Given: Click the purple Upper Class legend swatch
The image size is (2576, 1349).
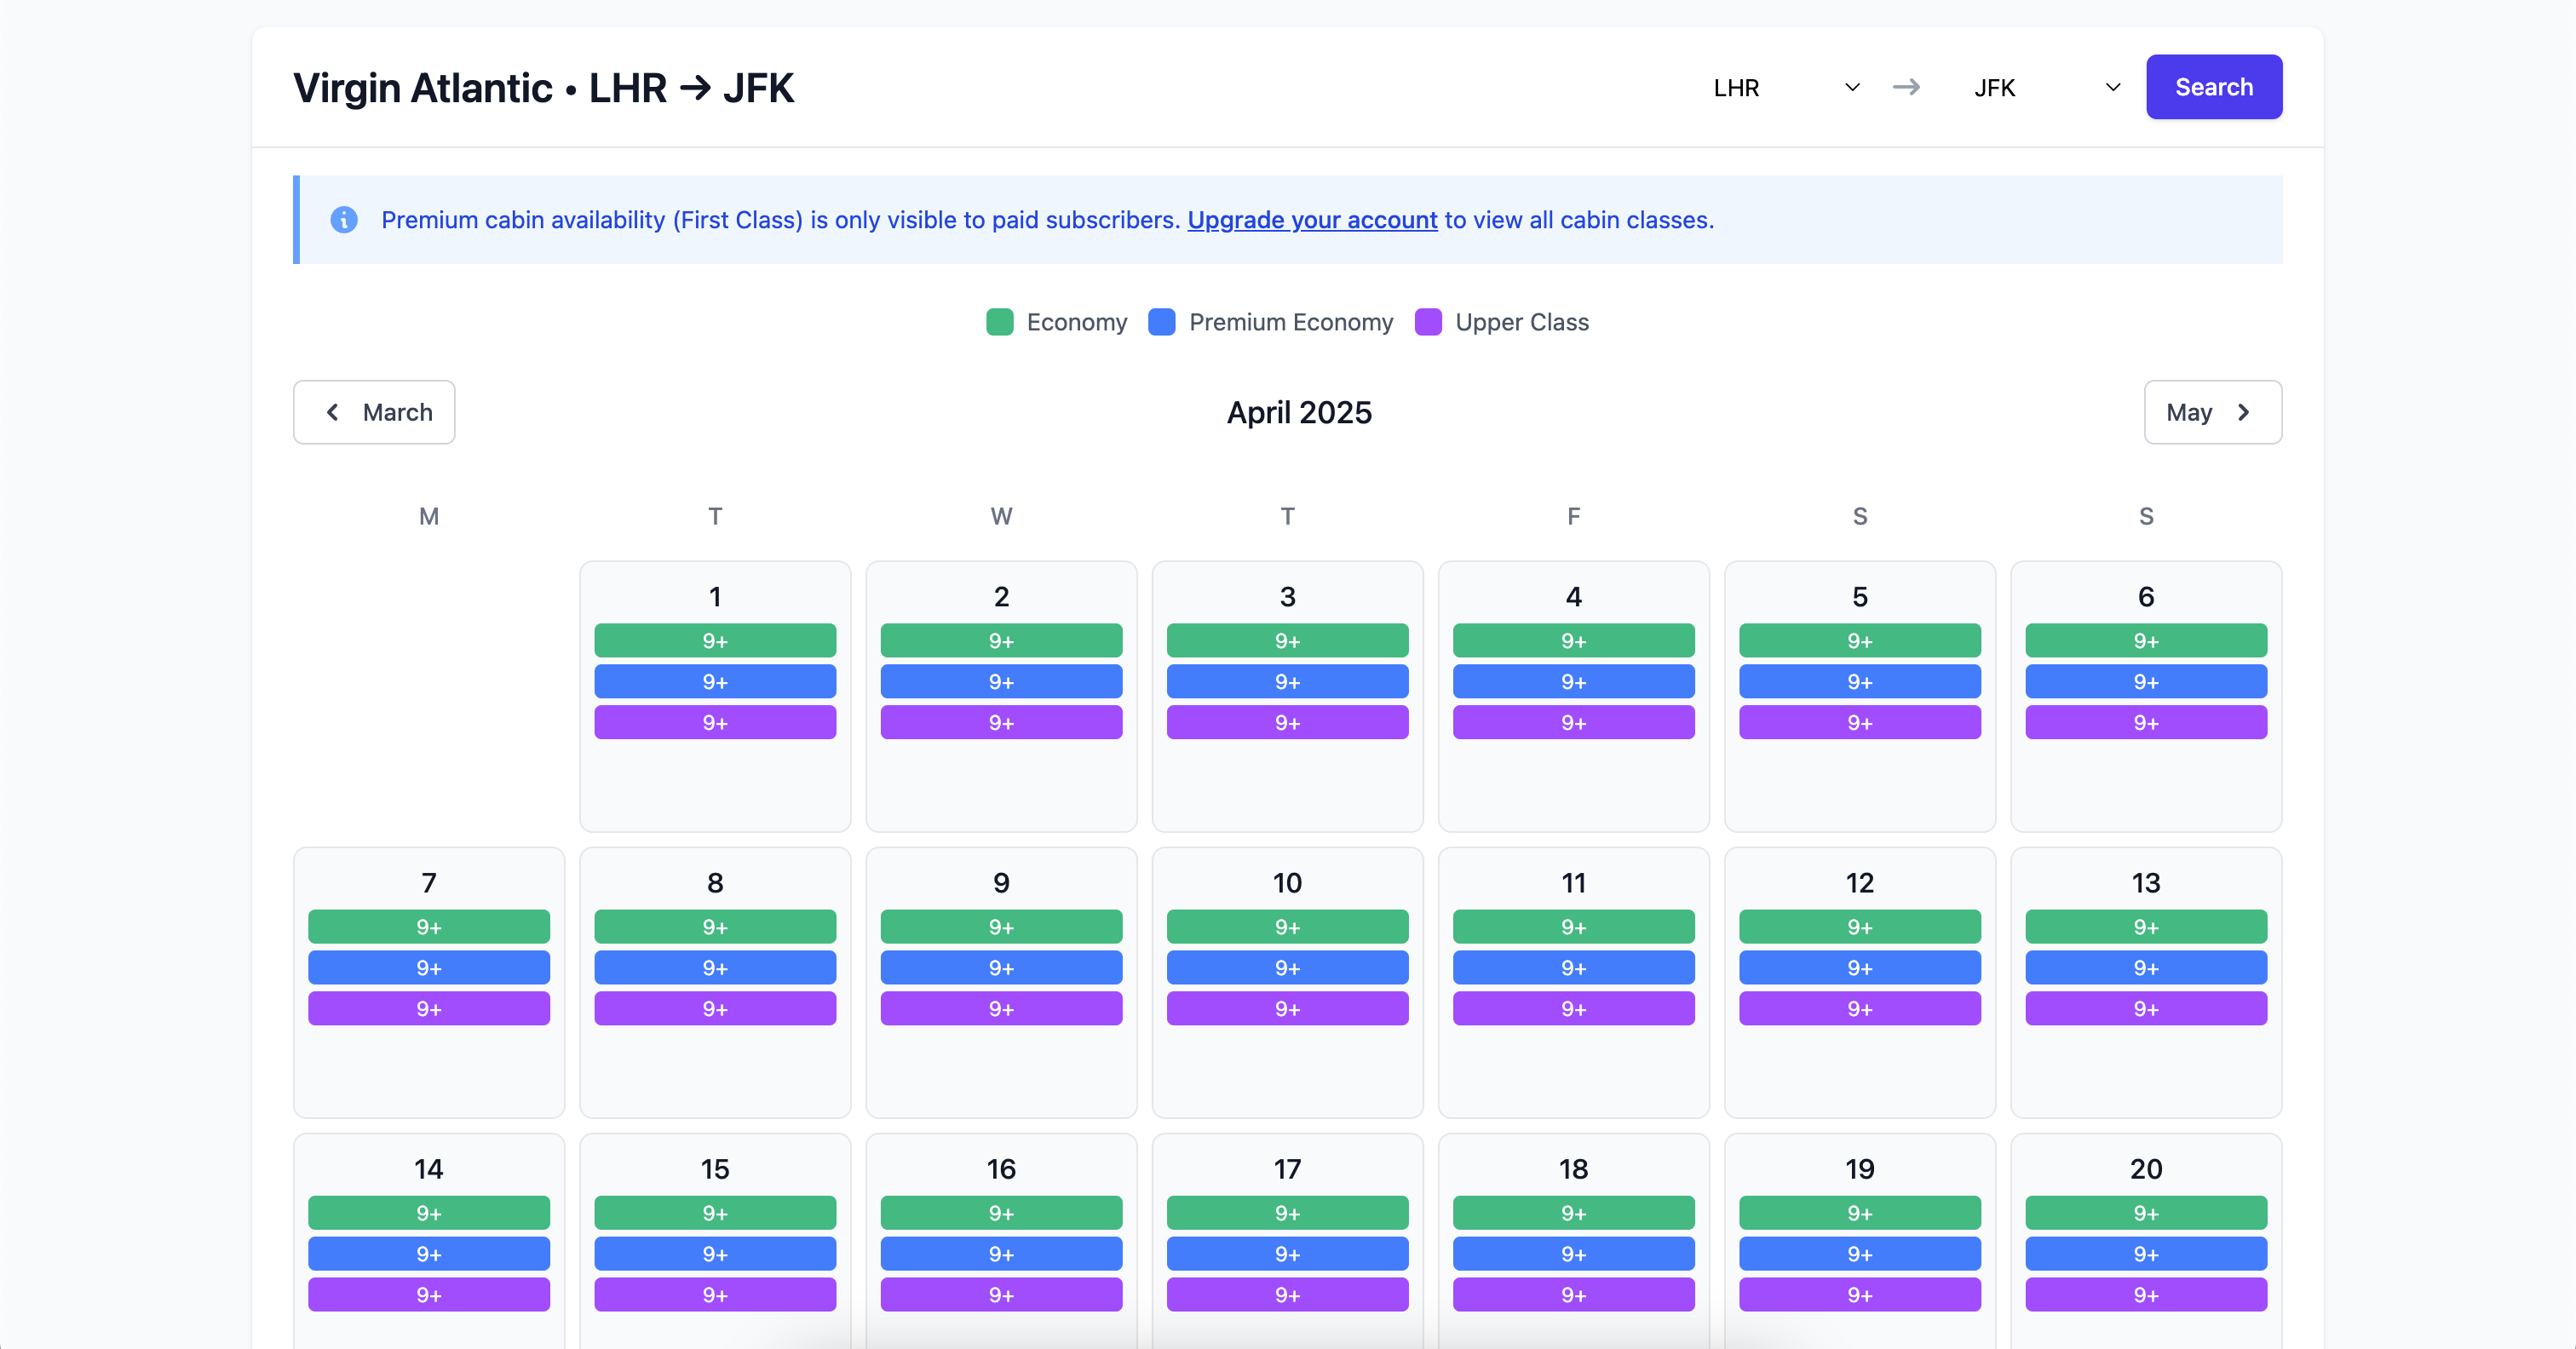Looking at the screenshot, I should coord(1428,322).
